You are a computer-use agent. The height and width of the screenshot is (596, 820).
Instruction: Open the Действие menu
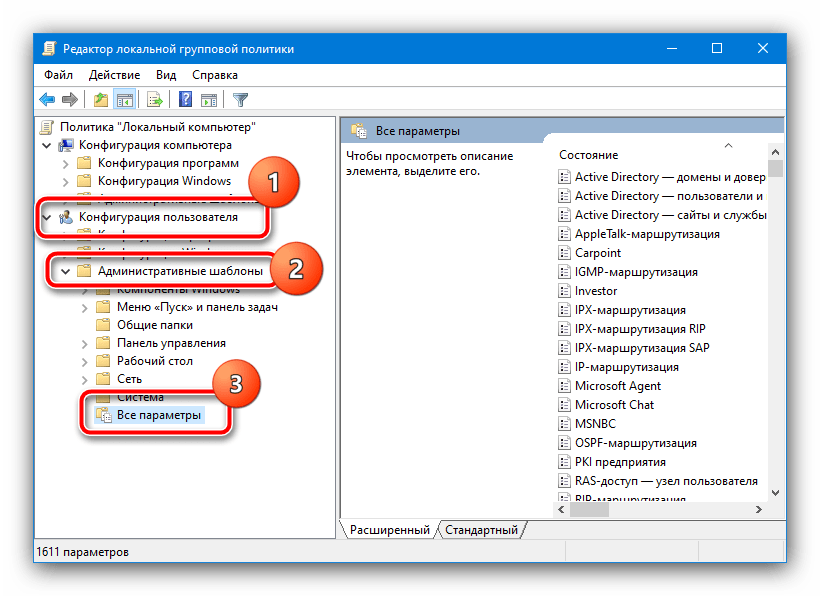coord(114,74)
